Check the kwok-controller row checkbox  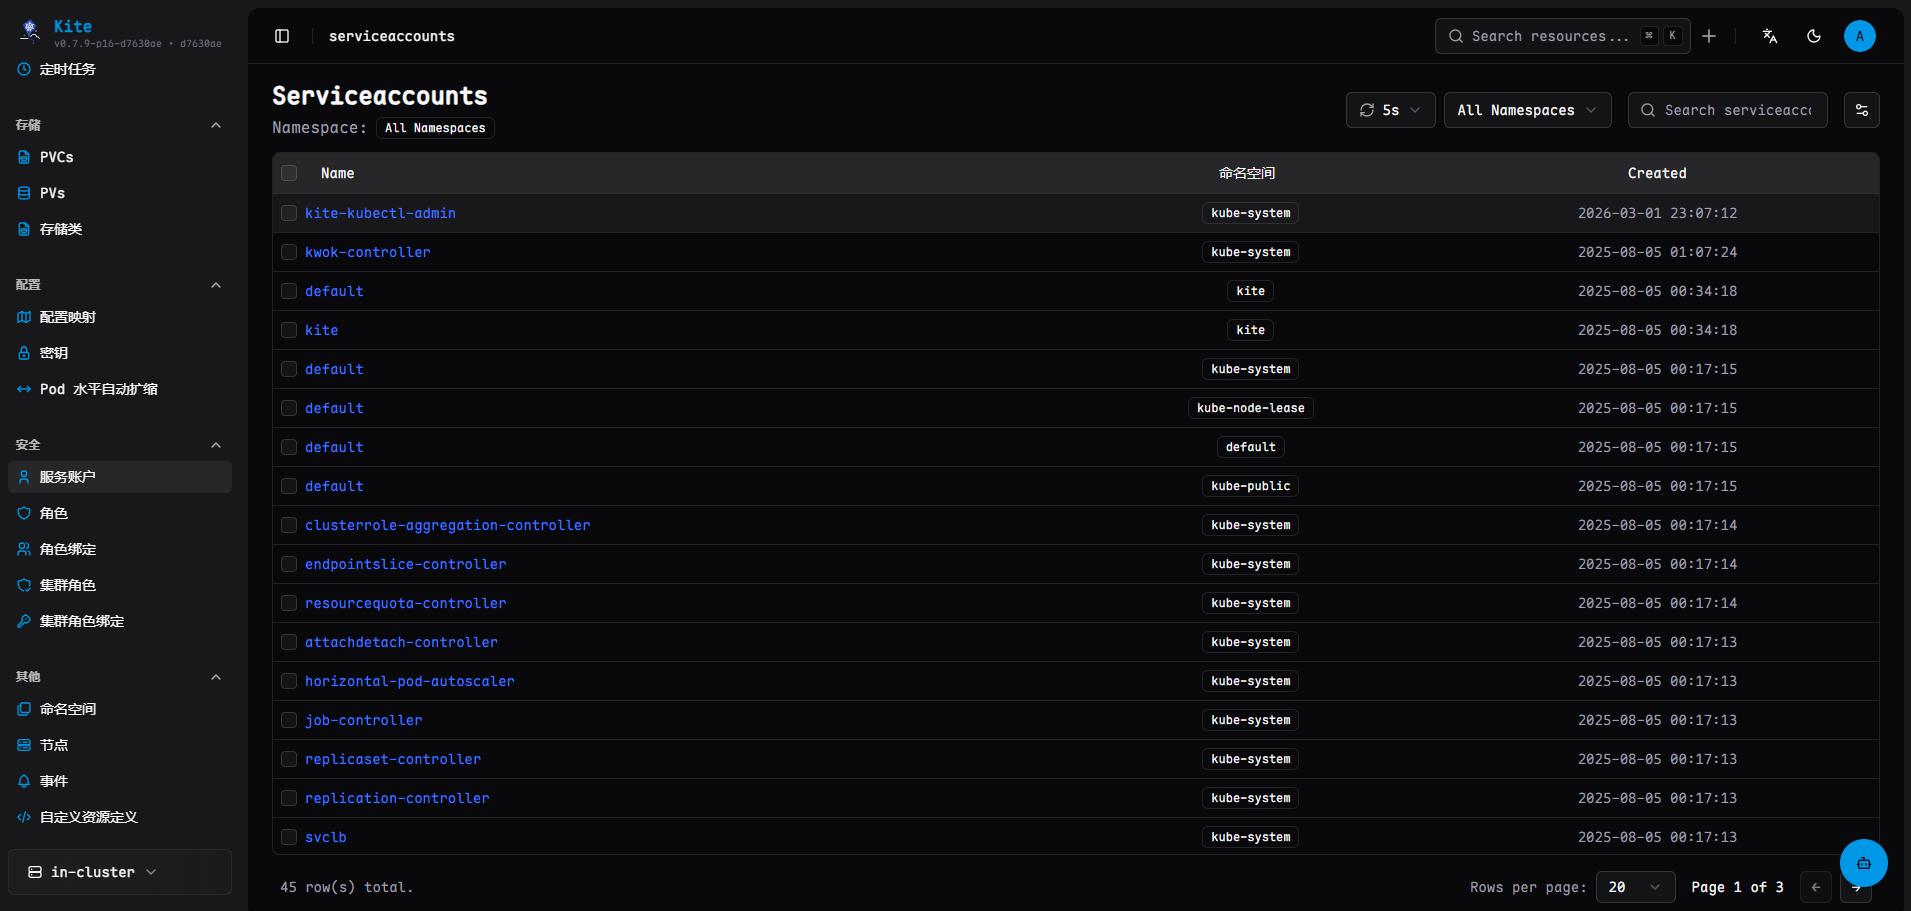289,252
